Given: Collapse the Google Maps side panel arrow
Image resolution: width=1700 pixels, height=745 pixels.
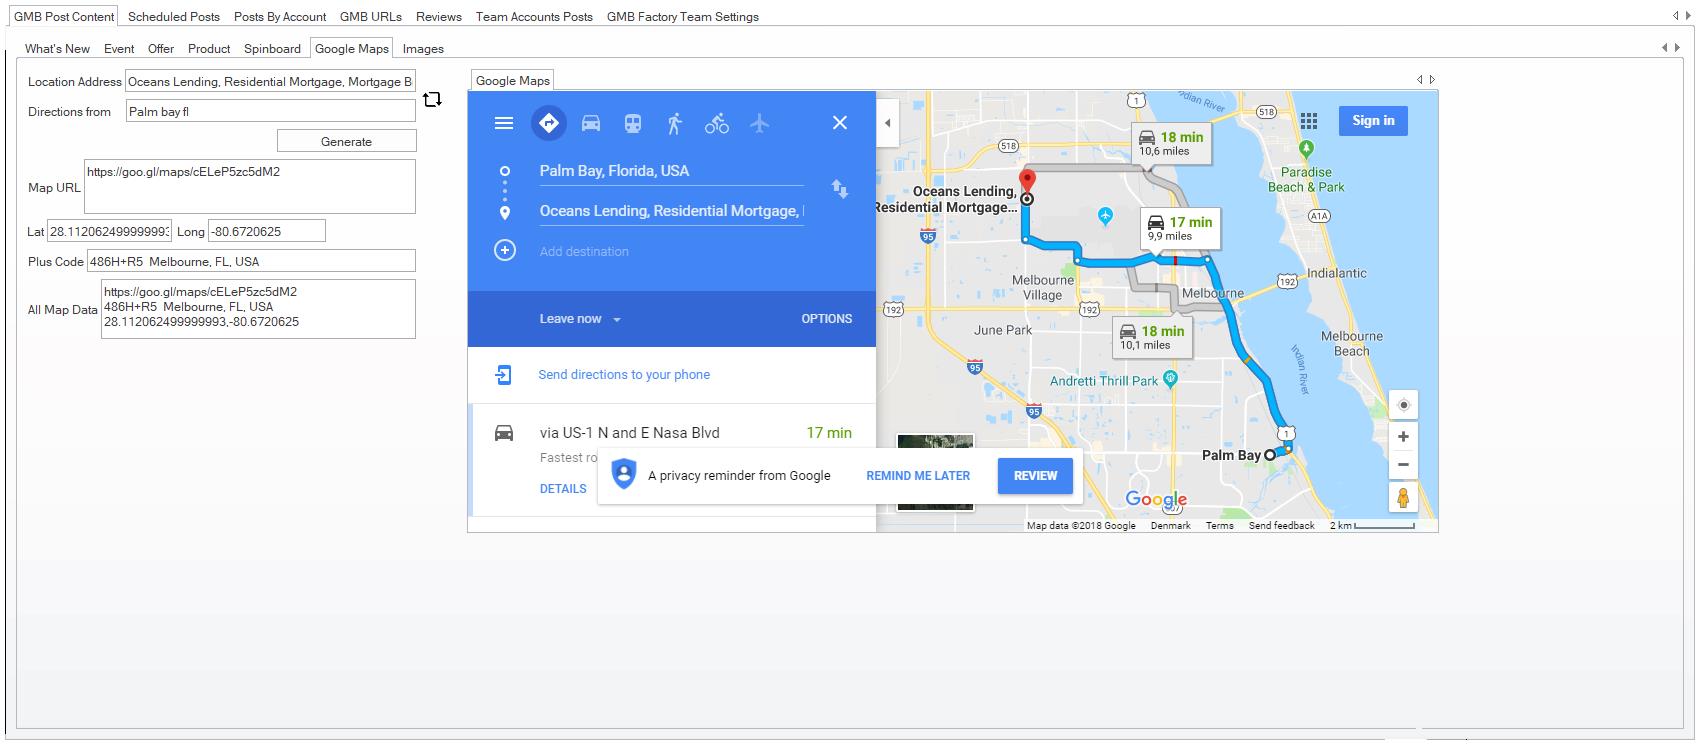Looking at the screenshot, I should tap(887, 123).
